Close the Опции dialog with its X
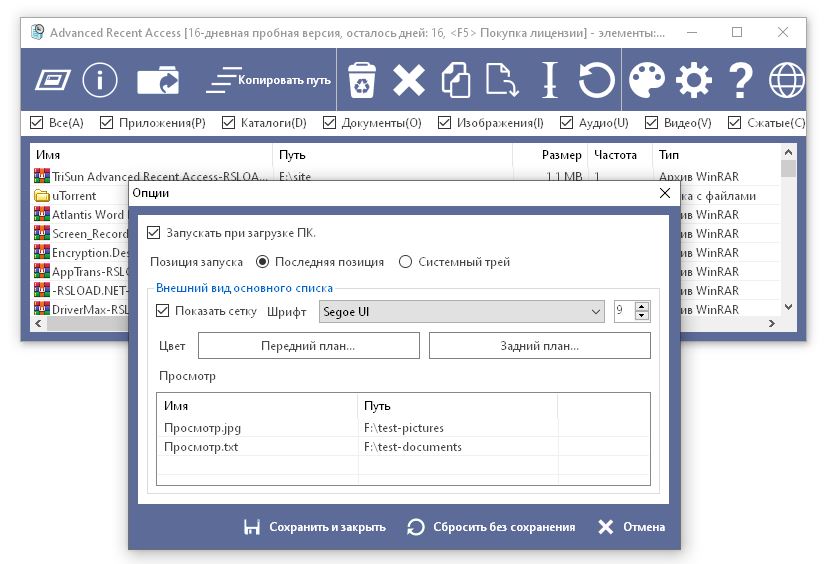 pos(665,193)
